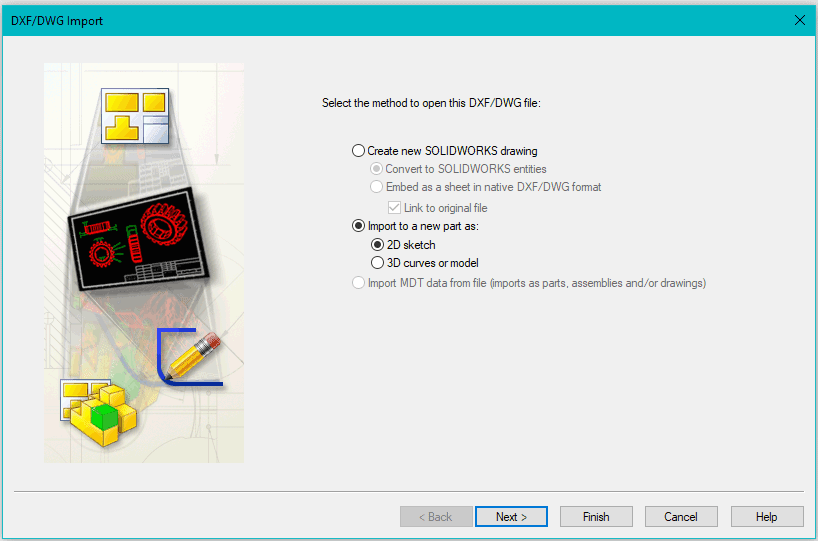Cancel the DXF/DWG import dialog
This screenshot has height=541, width=818.
point(681,516)
